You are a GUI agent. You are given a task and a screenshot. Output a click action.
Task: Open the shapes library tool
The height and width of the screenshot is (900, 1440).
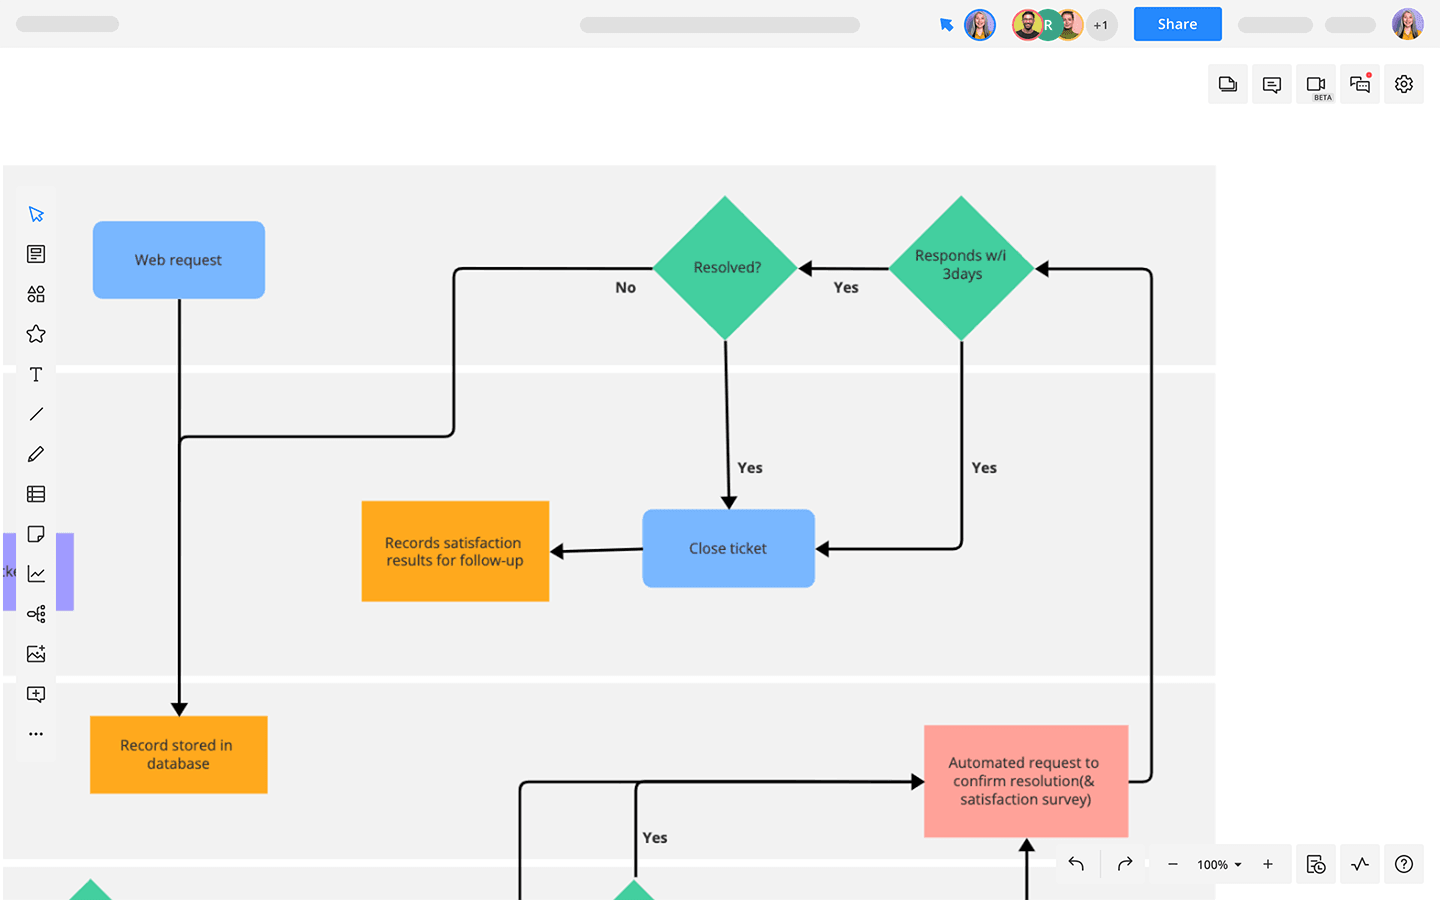(36, 294)
